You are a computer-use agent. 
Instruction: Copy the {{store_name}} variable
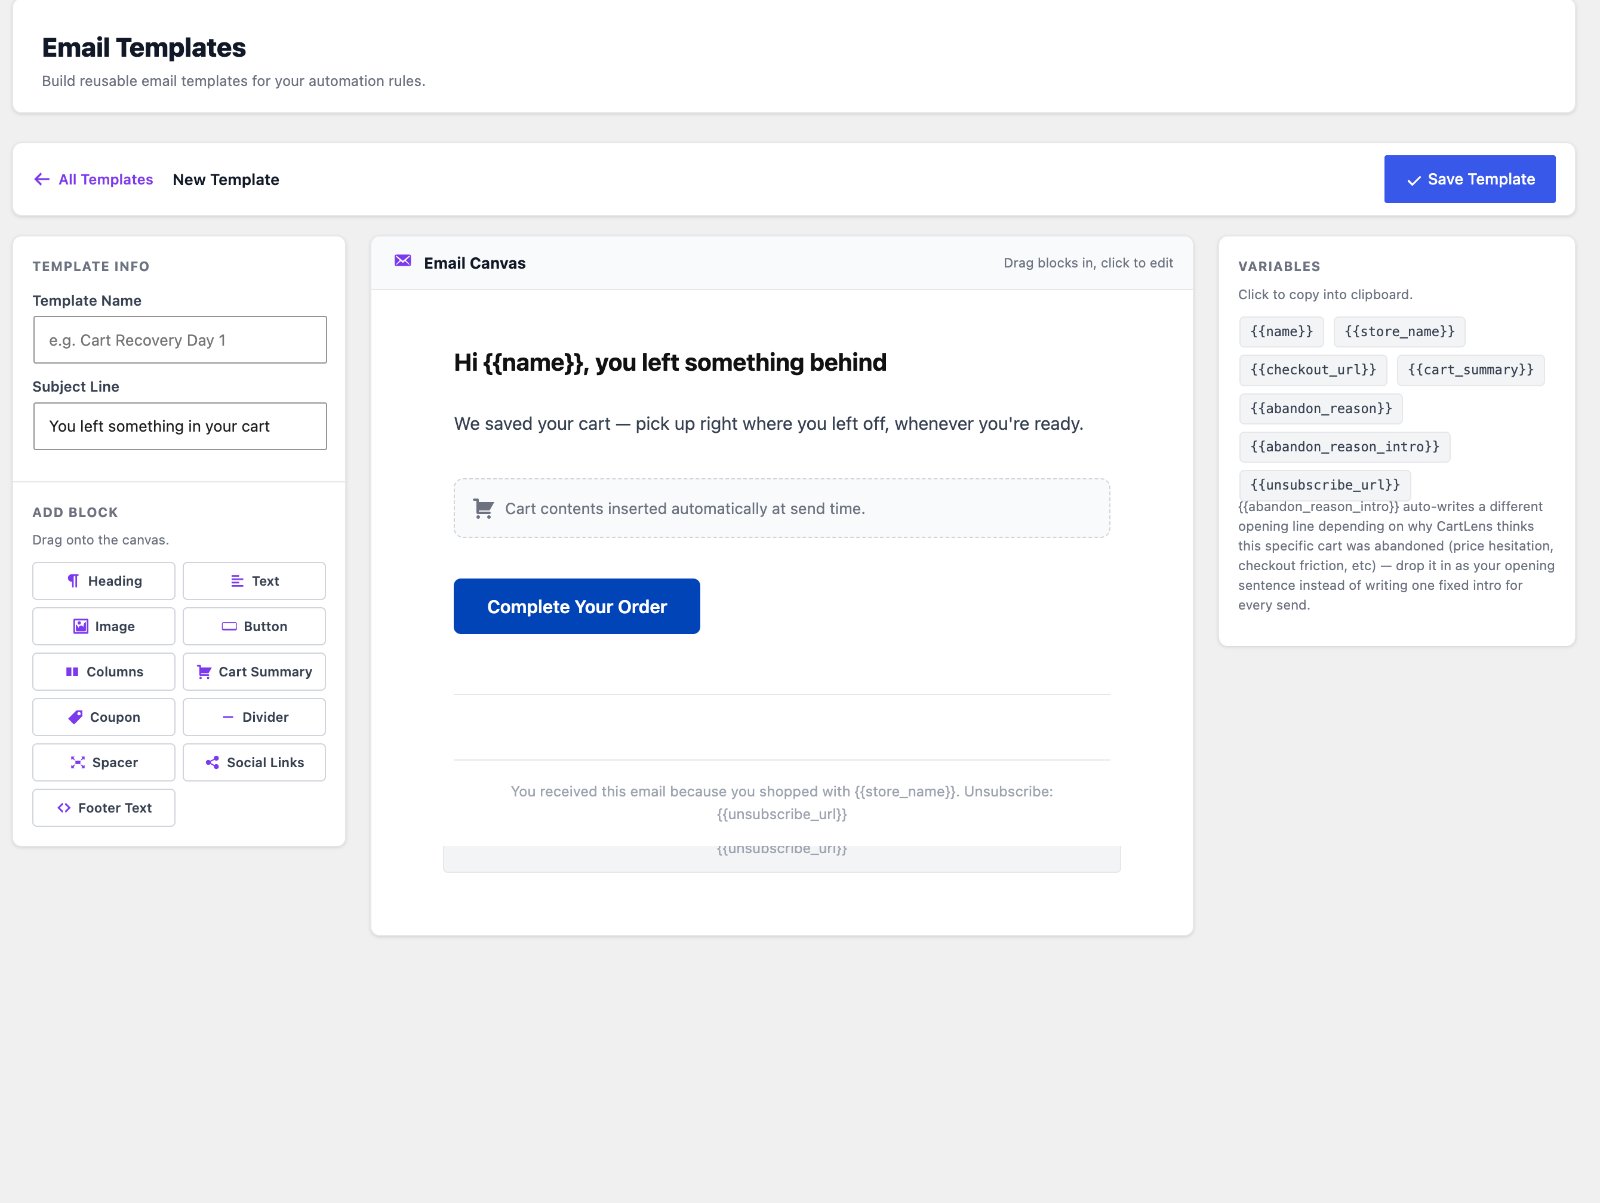pyautogui.click(x=1399, y=332)
